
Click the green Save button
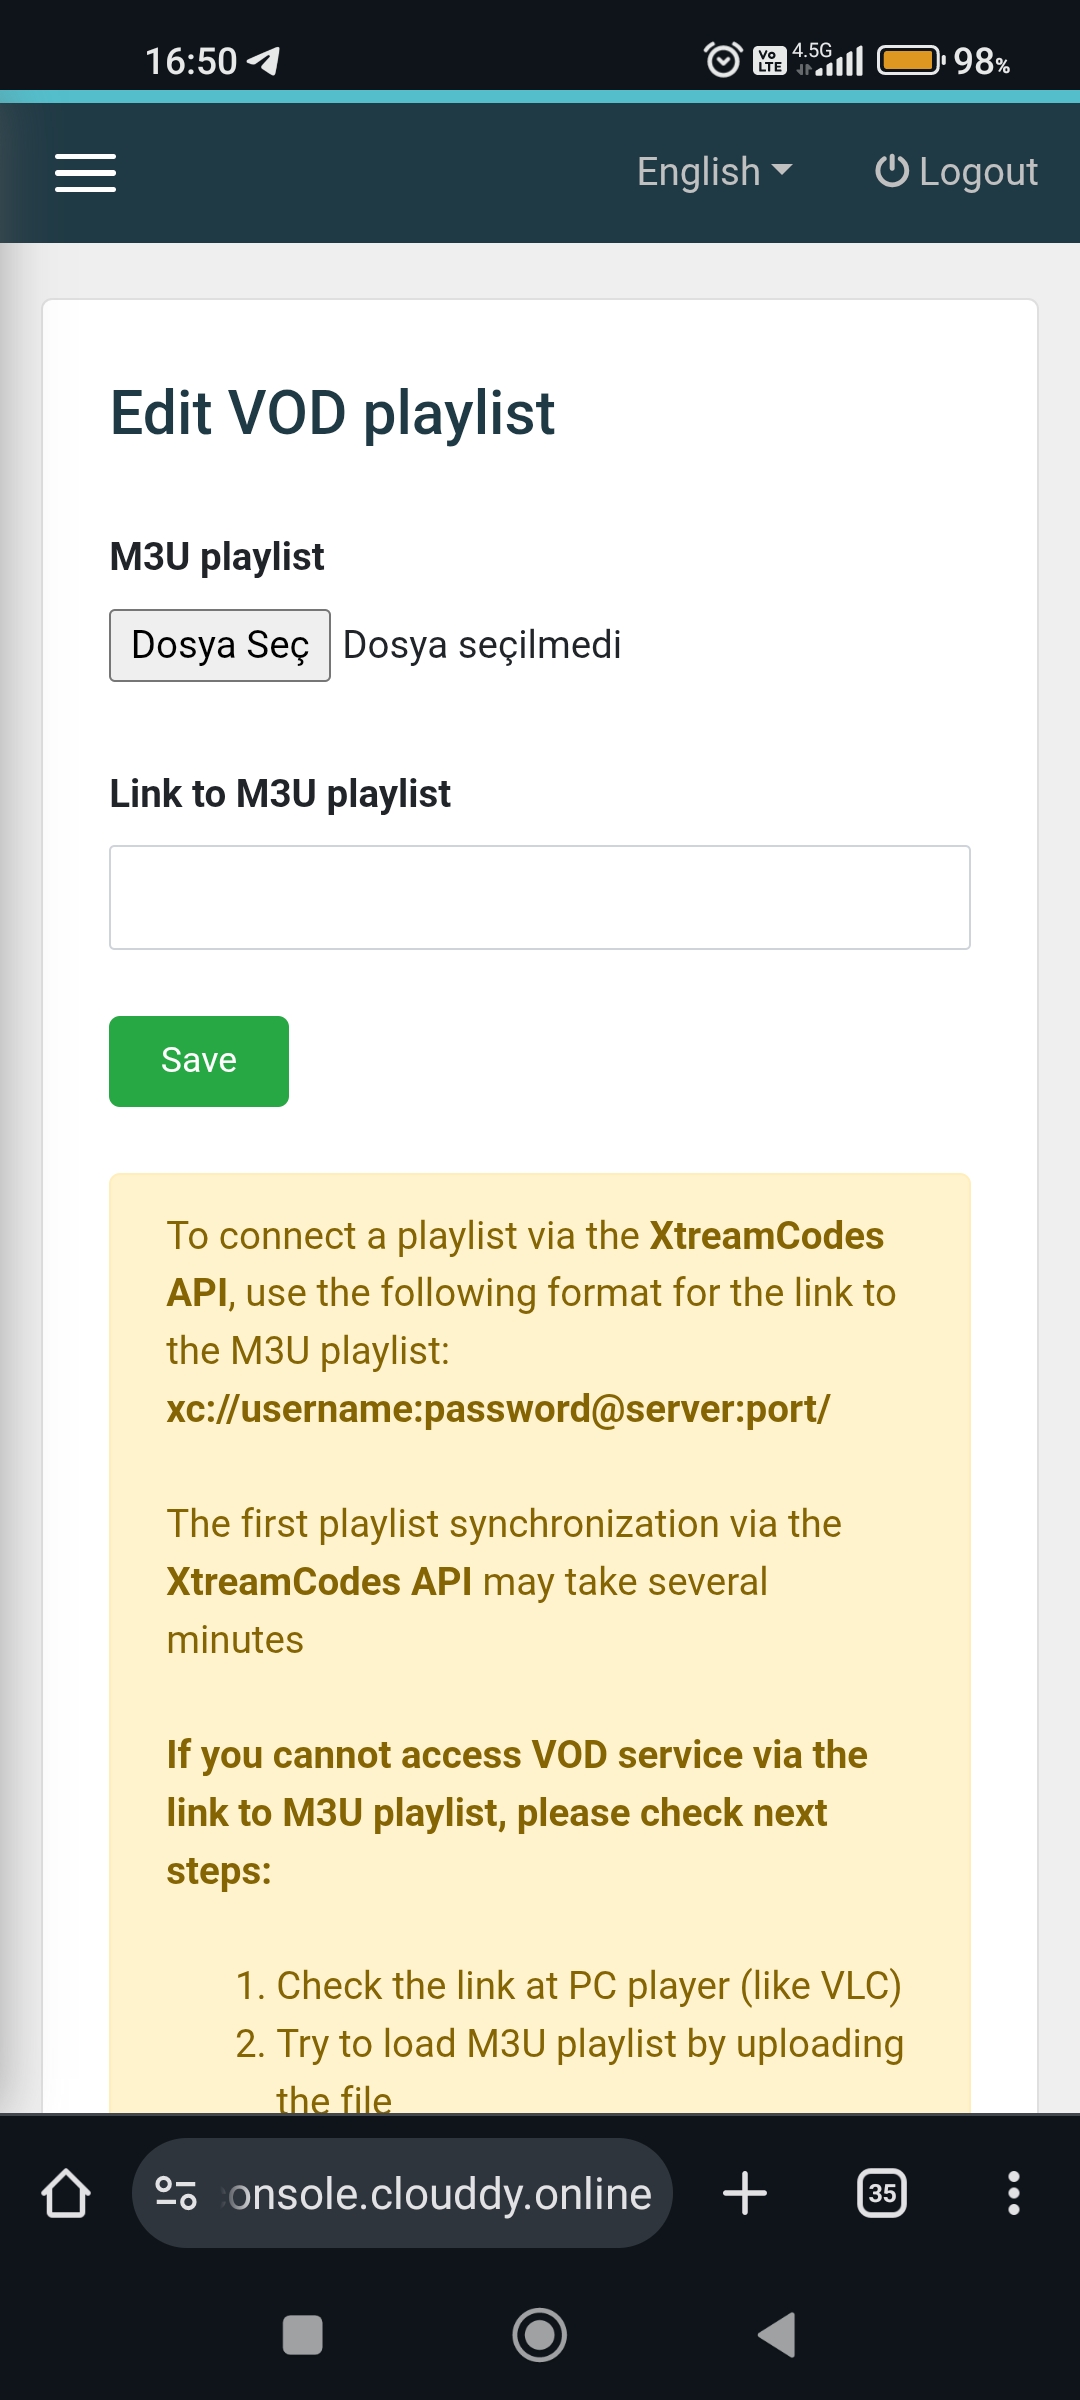point(198,1061)
